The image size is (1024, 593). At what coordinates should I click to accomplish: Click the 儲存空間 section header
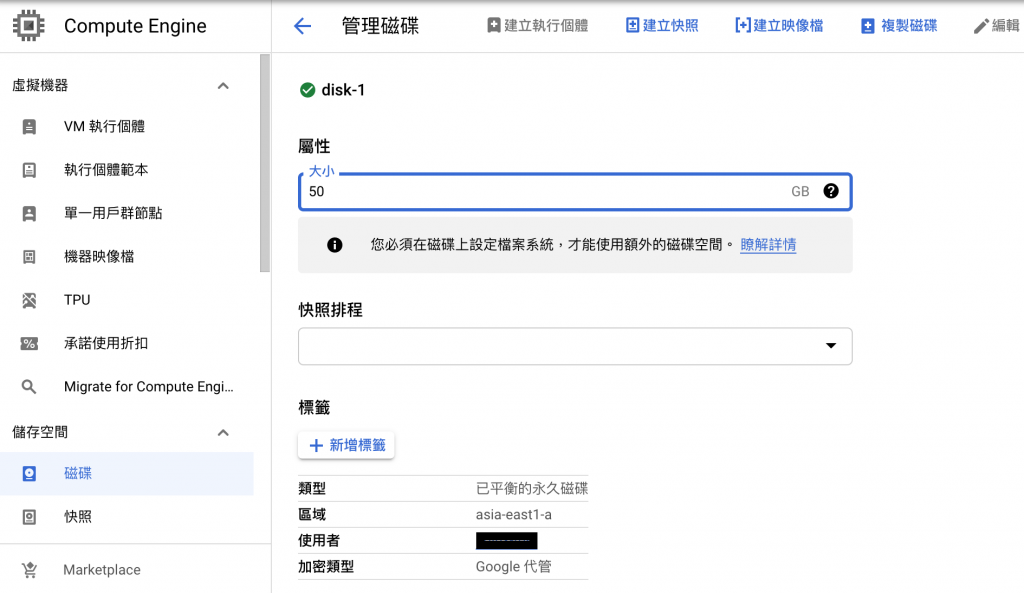40,432
